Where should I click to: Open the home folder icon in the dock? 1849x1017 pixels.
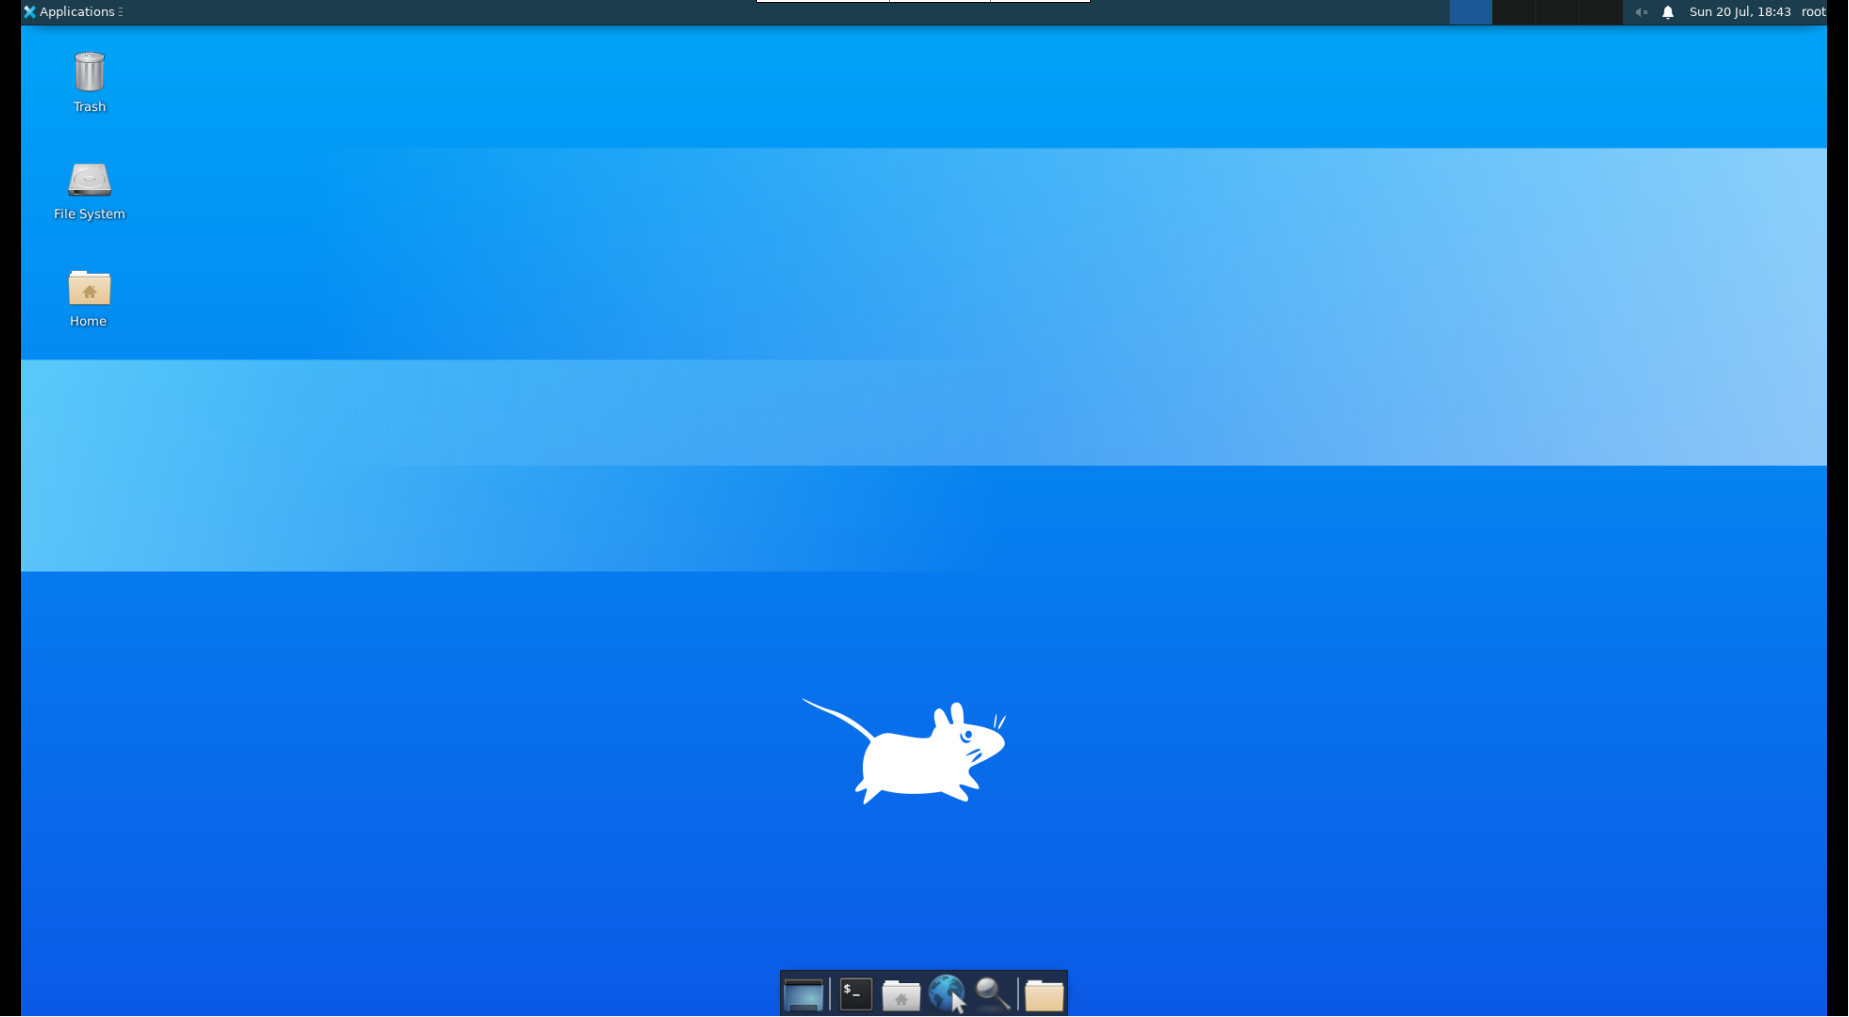[x=901, y=994]
